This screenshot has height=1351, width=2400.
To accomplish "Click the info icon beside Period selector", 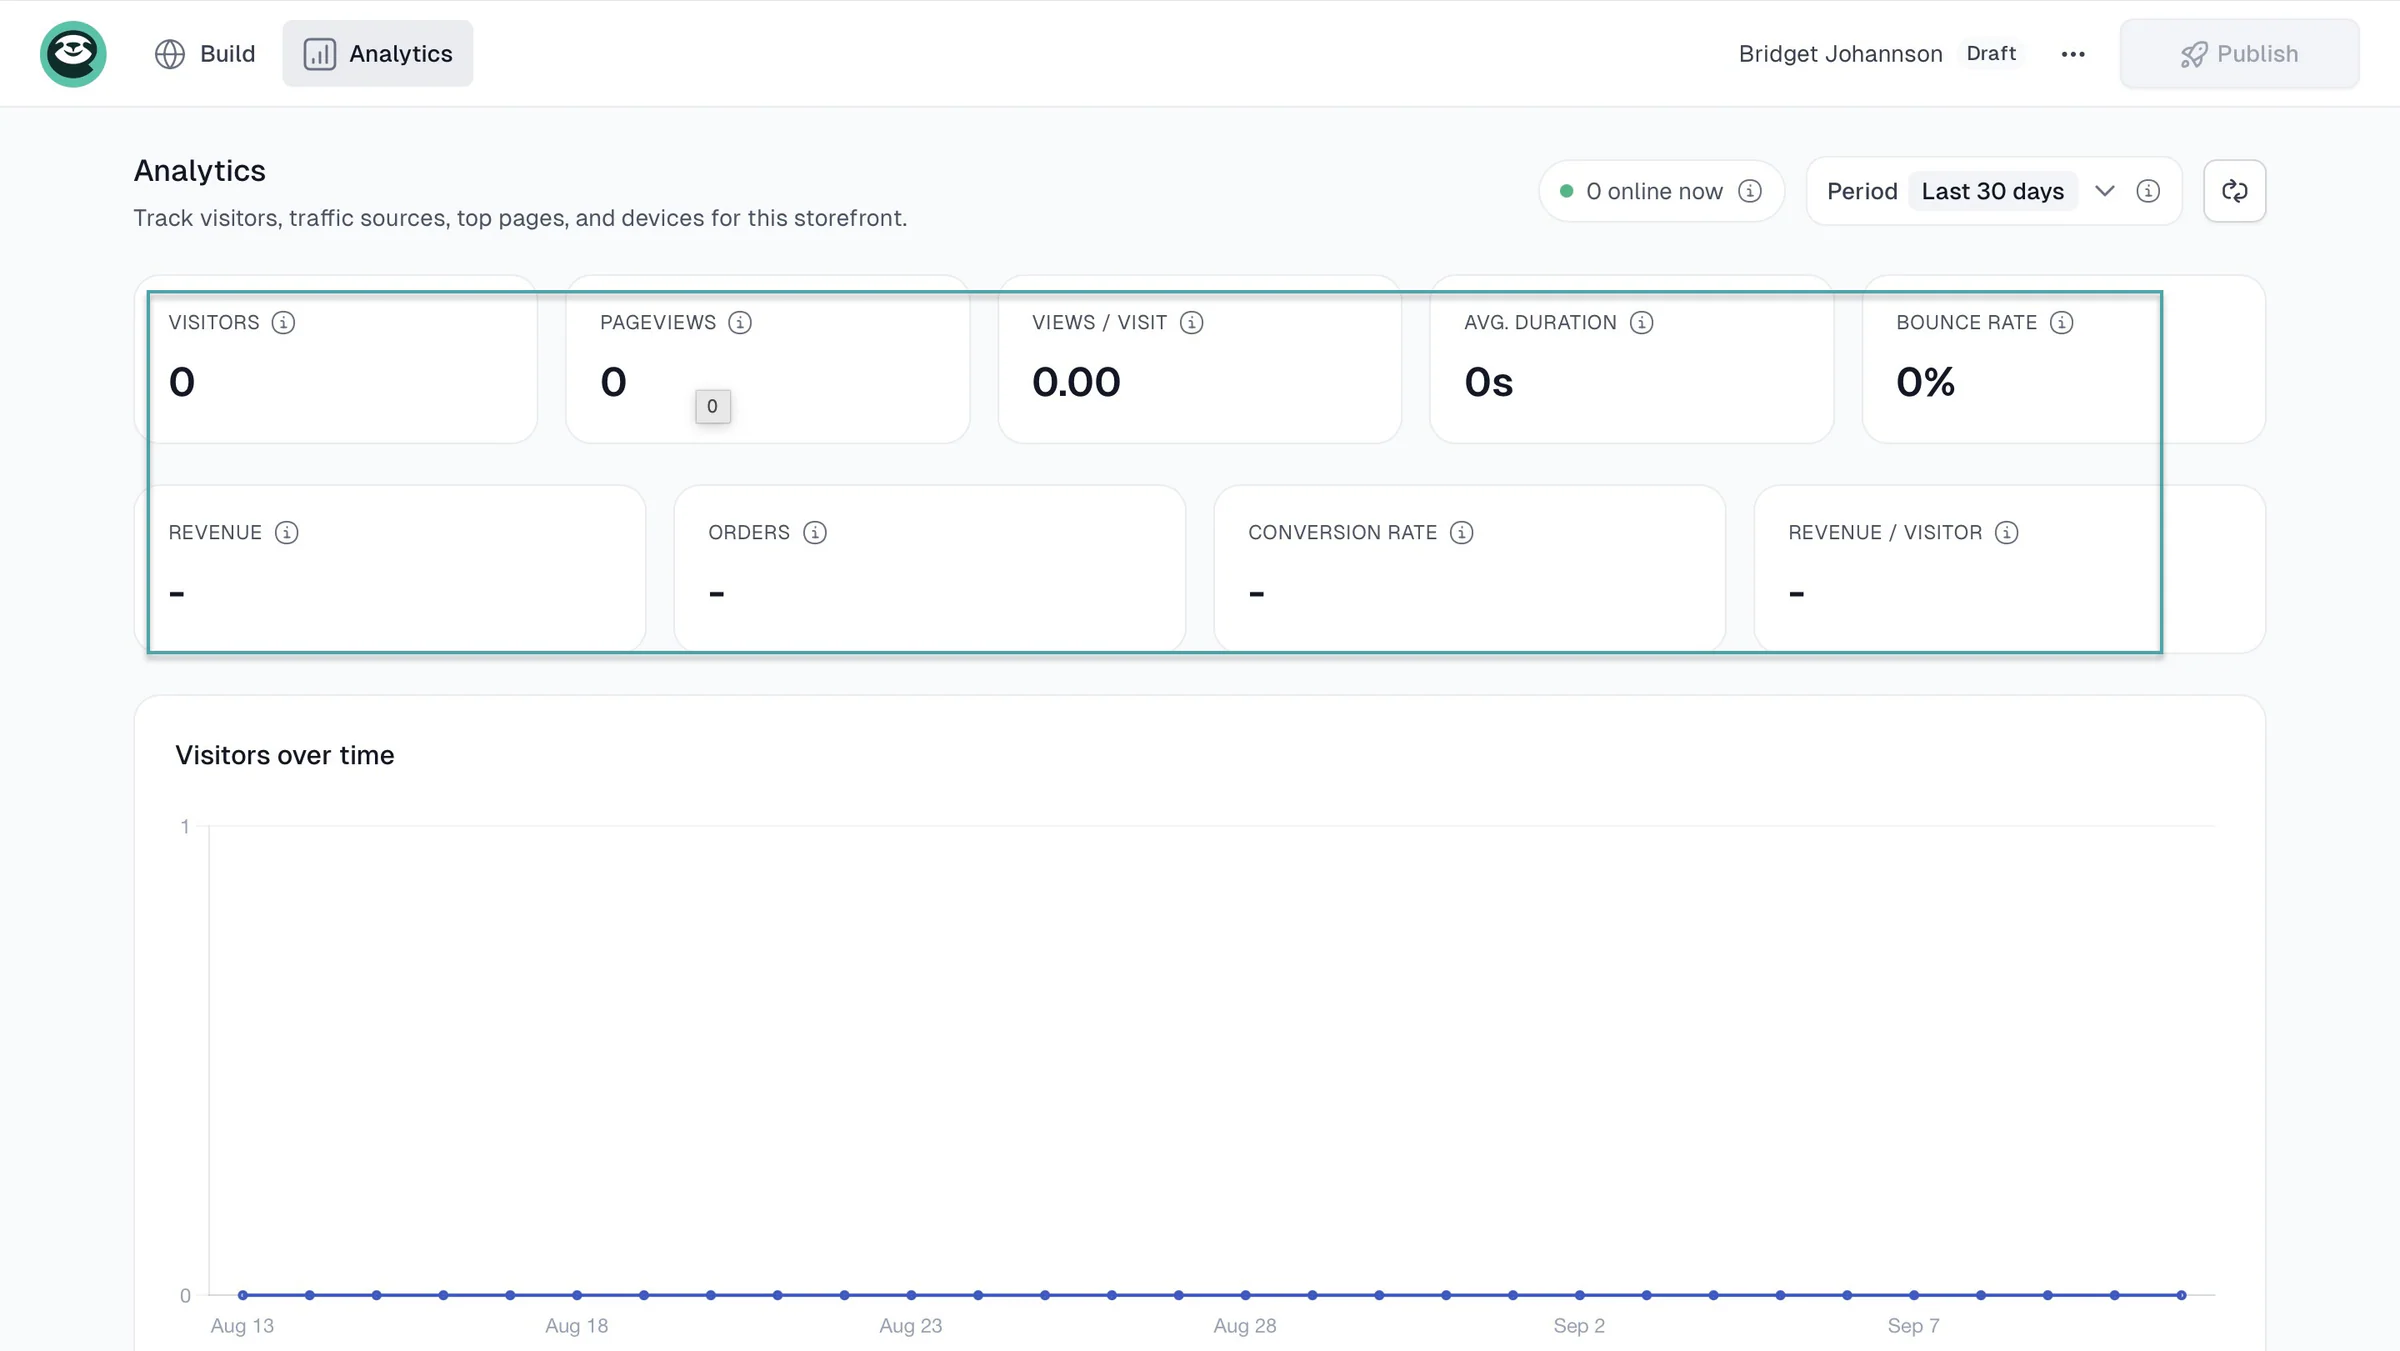I will [x=2147, y=191].
